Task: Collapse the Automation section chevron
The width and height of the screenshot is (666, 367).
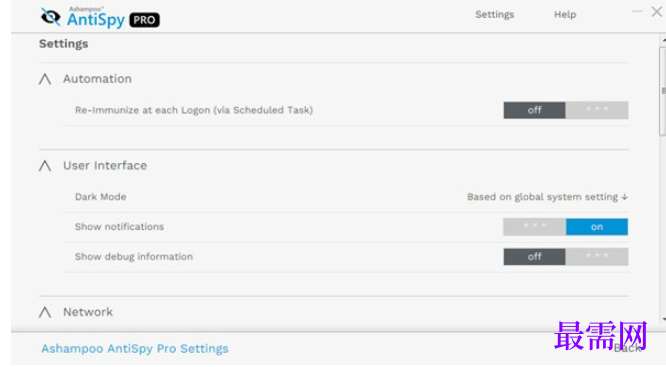Action: coord(45,79)
